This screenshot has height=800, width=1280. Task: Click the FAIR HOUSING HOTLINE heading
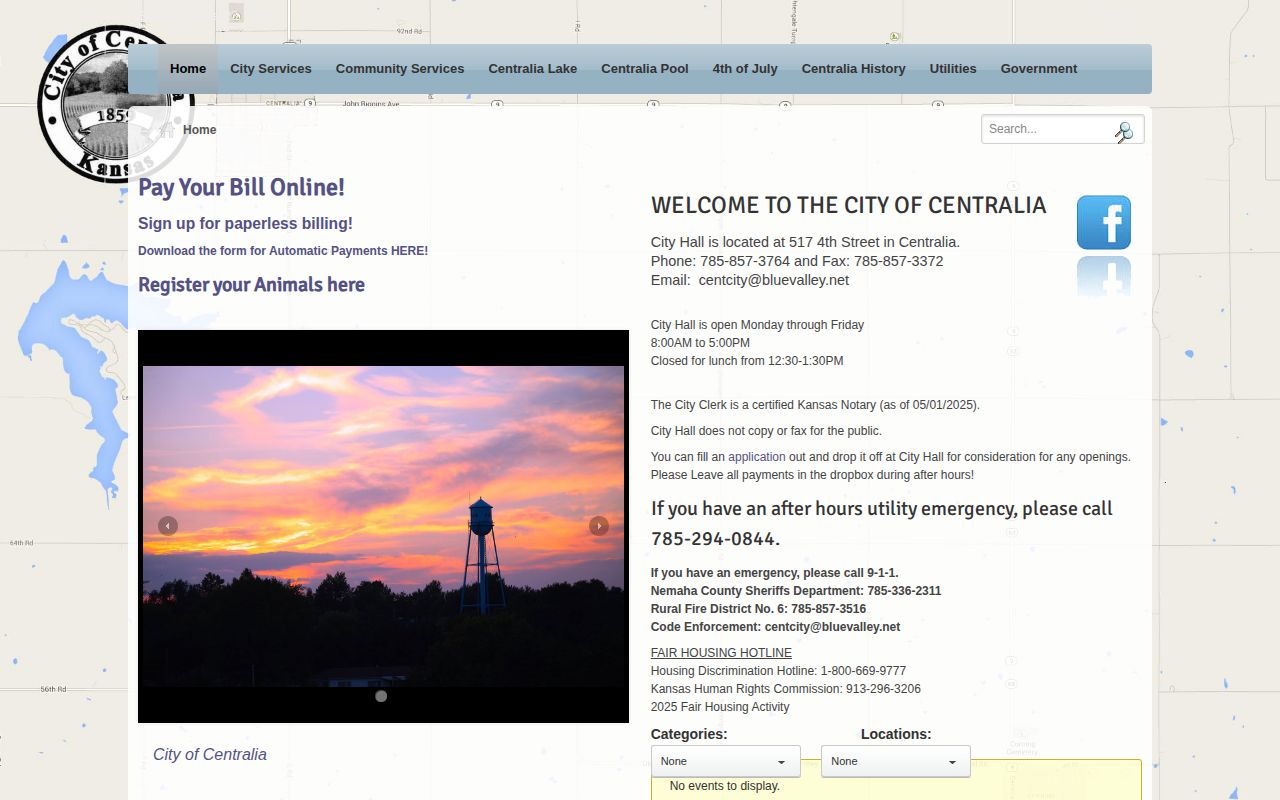coord(721,653)
